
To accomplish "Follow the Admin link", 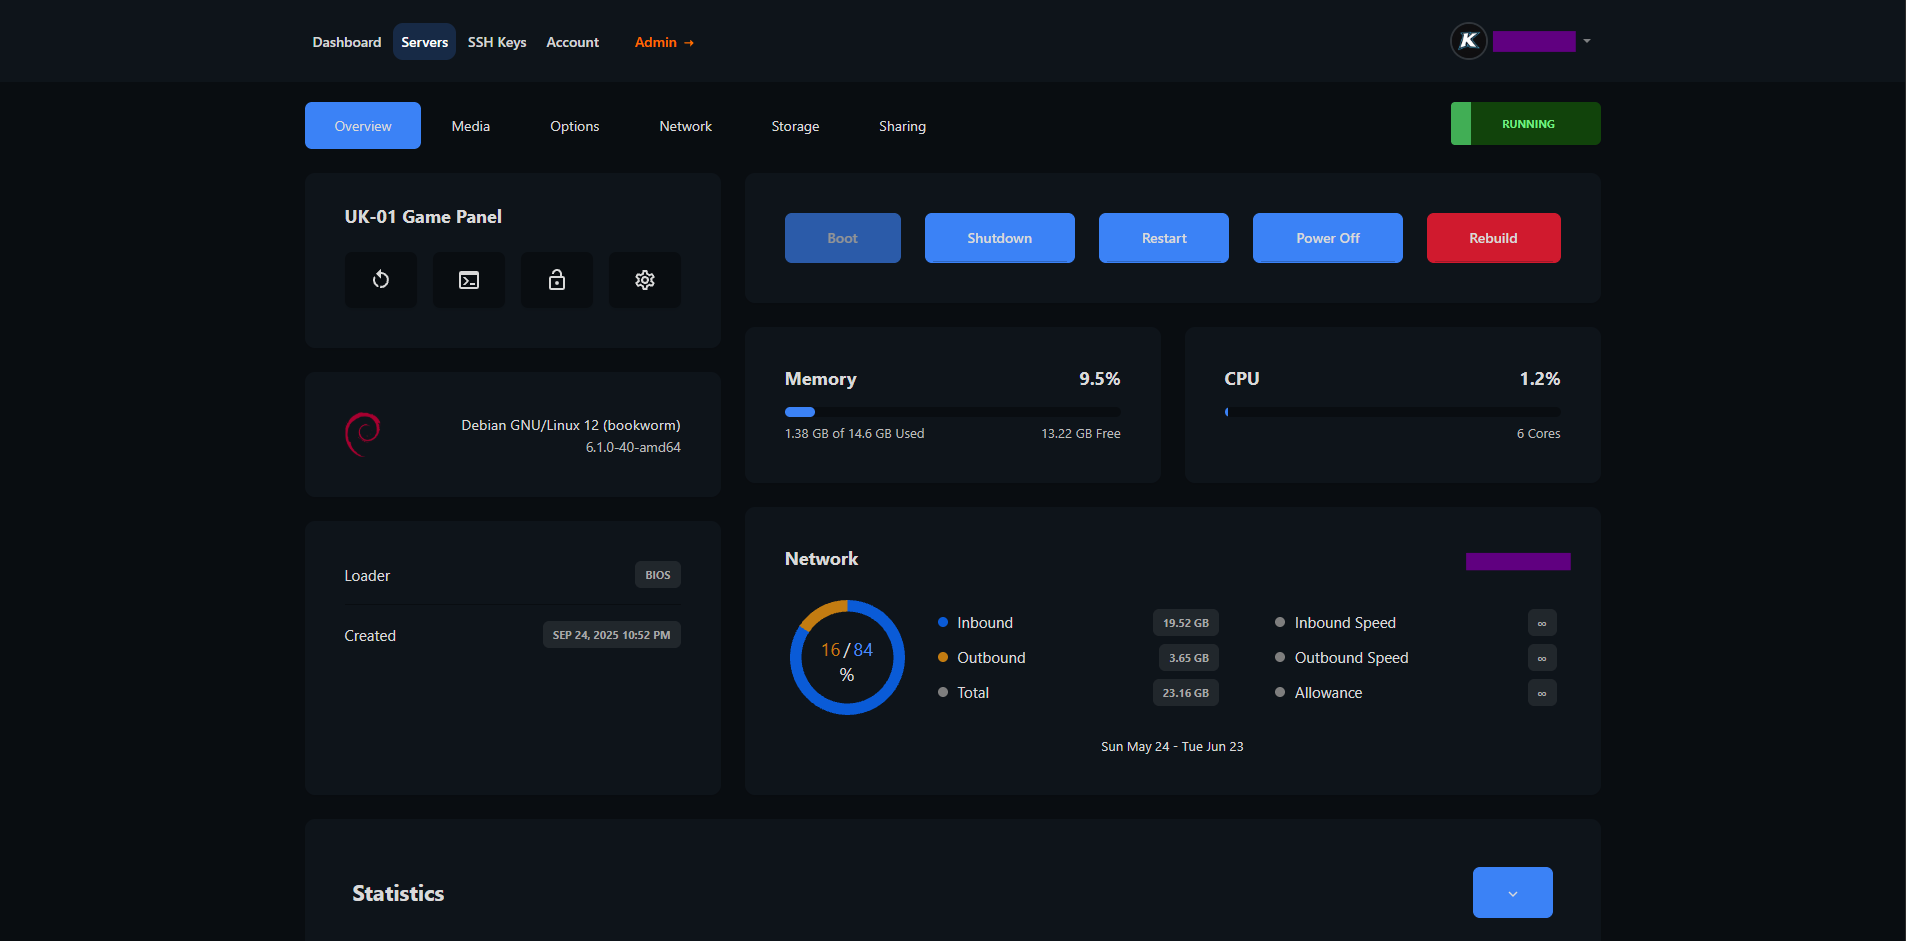I will [665, 42].
